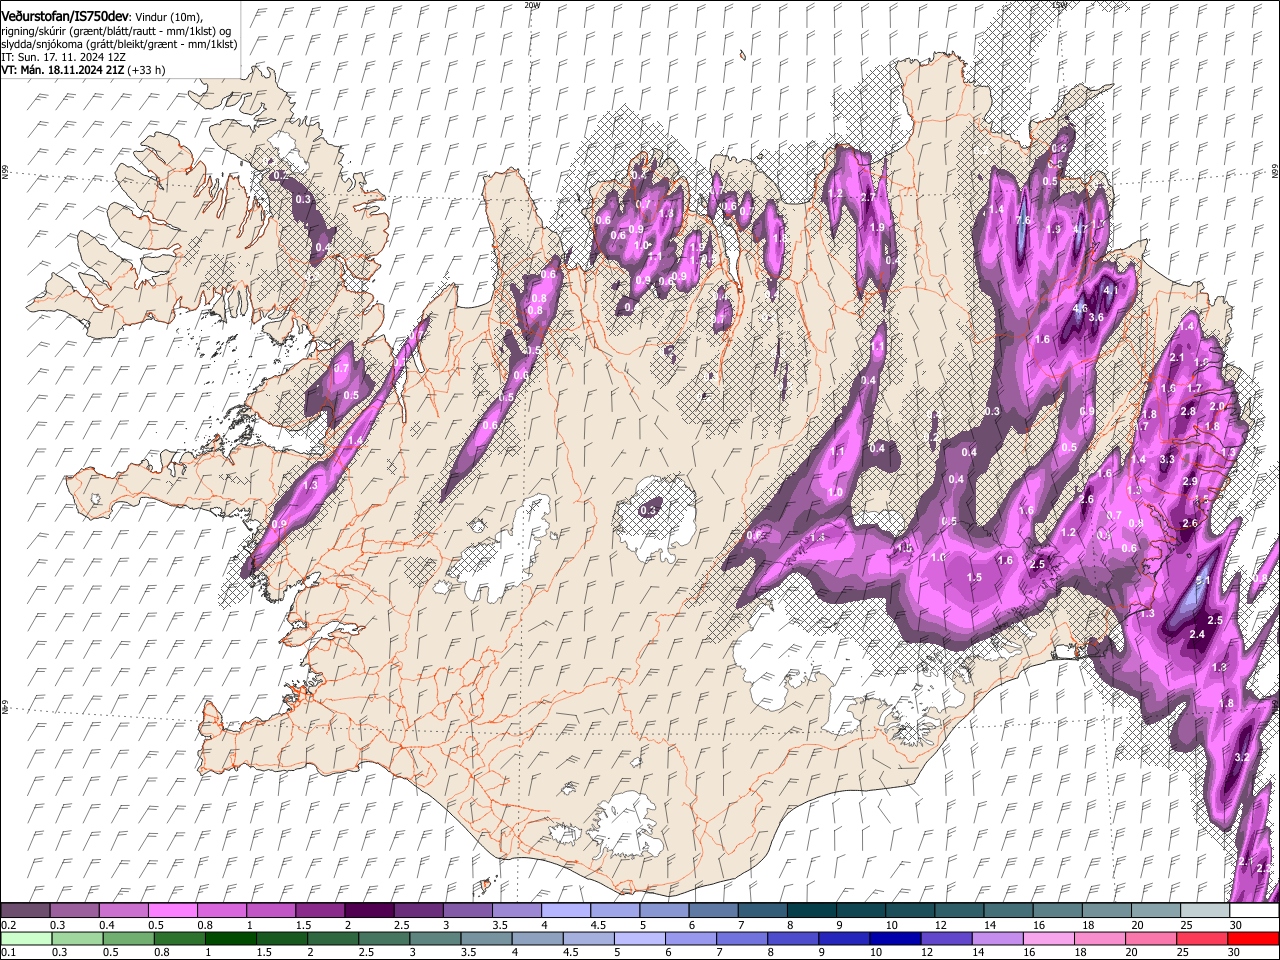Click the '2.4' value near the southeast coast
Viewport: 1280px width, 960px height.
point(1197,634)
